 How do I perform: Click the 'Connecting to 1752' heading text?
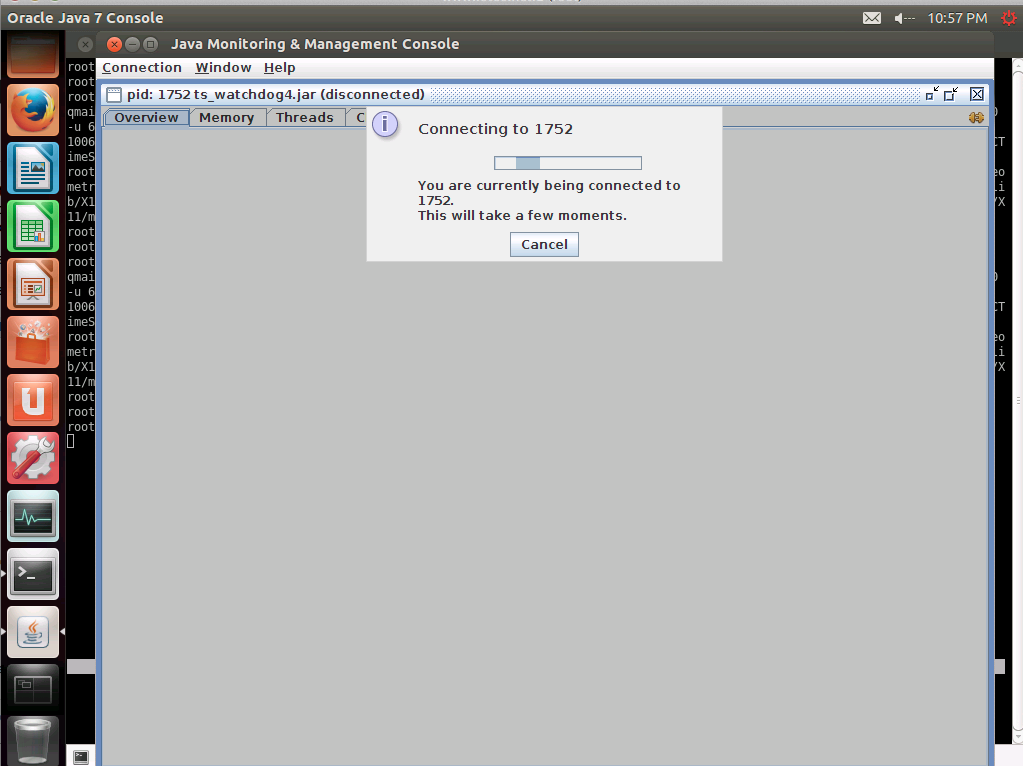pyautogui.click(x=495, y=129)
